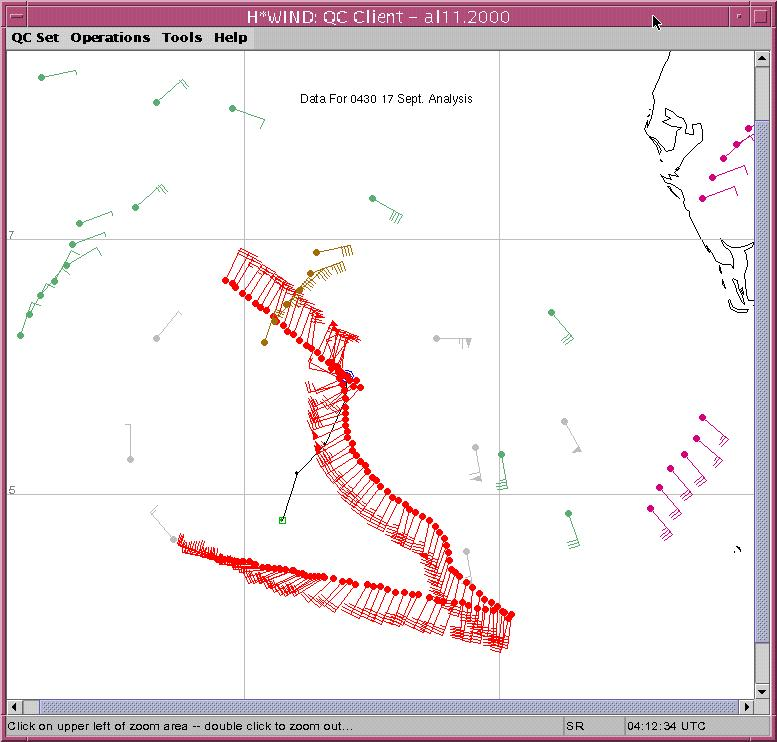Click the SR field in the status bar

tap(590, 725)
